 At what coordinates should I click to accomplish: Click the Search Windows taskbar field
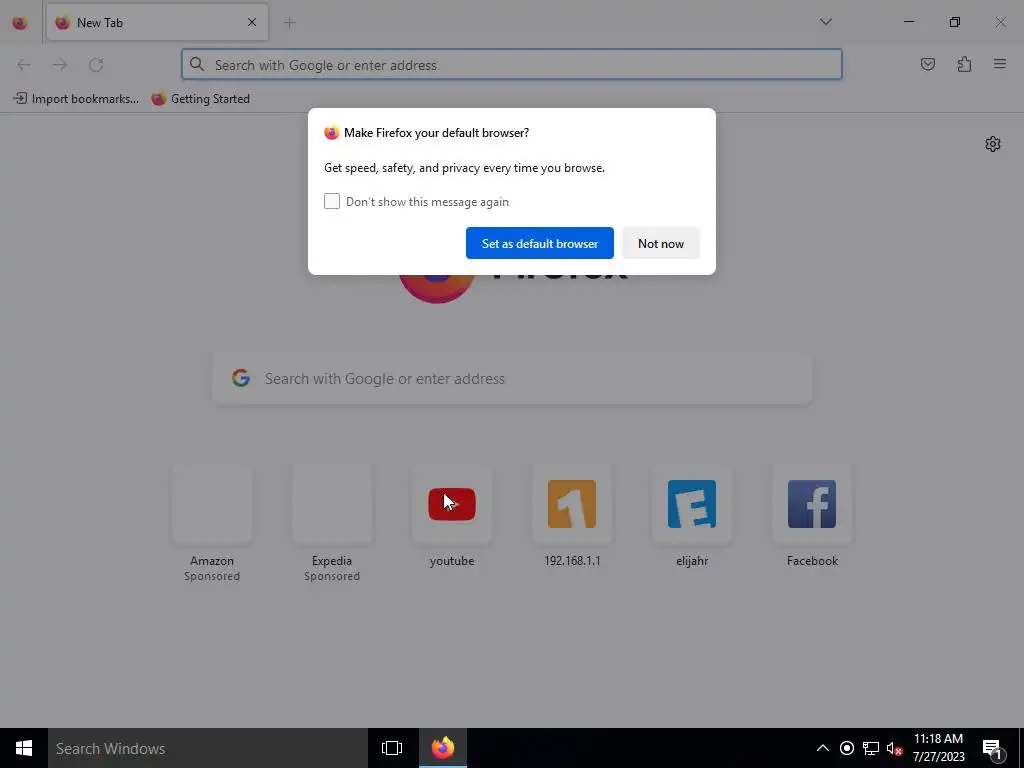[x=208, y=748]
